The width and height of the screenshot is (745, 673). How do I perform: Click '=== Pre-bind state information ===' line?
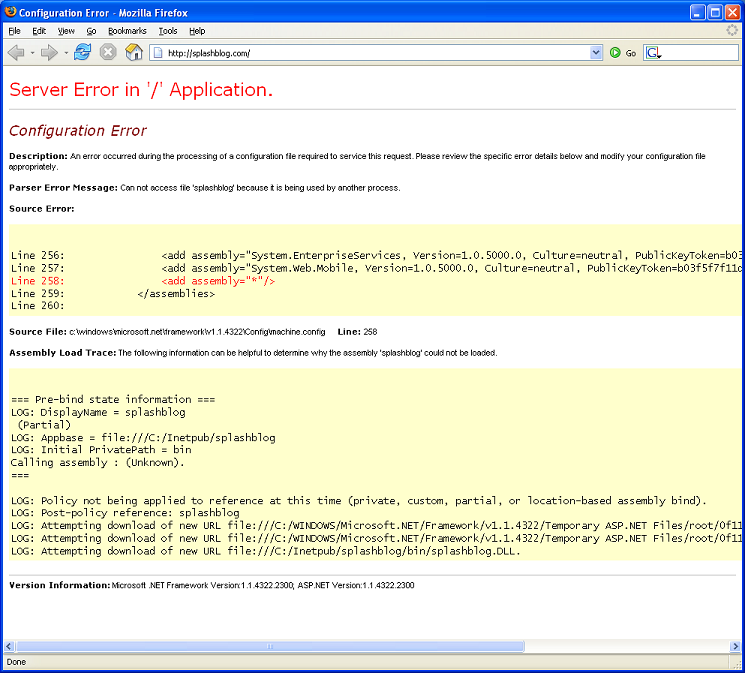[113, 400]
